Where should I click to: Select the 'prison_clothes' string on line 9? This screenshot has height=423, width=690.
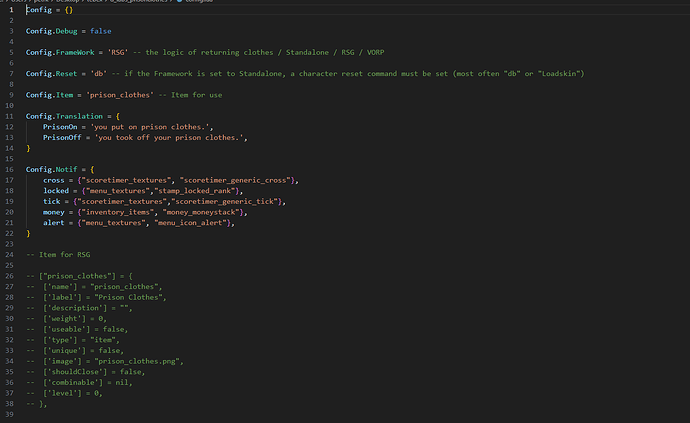point(120,95)
